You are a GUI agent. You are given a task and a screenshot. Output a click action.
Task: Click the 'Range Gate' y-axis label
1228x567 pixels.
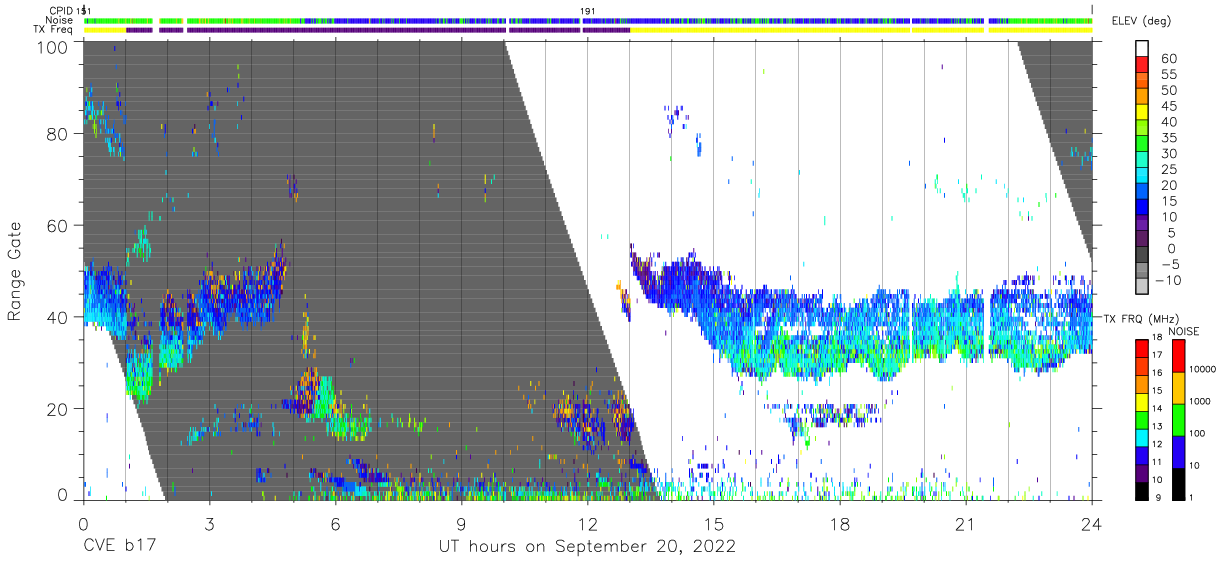point(15,271)
